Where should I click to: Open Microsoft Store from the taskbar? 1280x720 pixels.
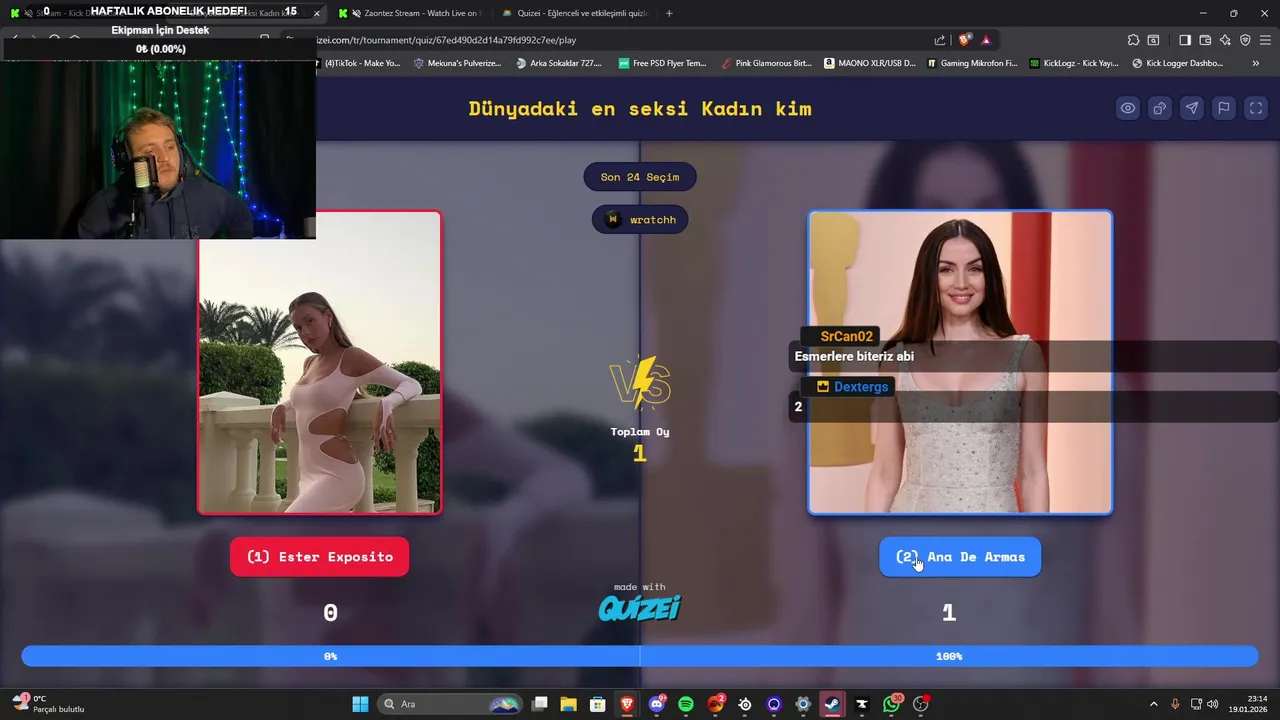tap(597, 704)
